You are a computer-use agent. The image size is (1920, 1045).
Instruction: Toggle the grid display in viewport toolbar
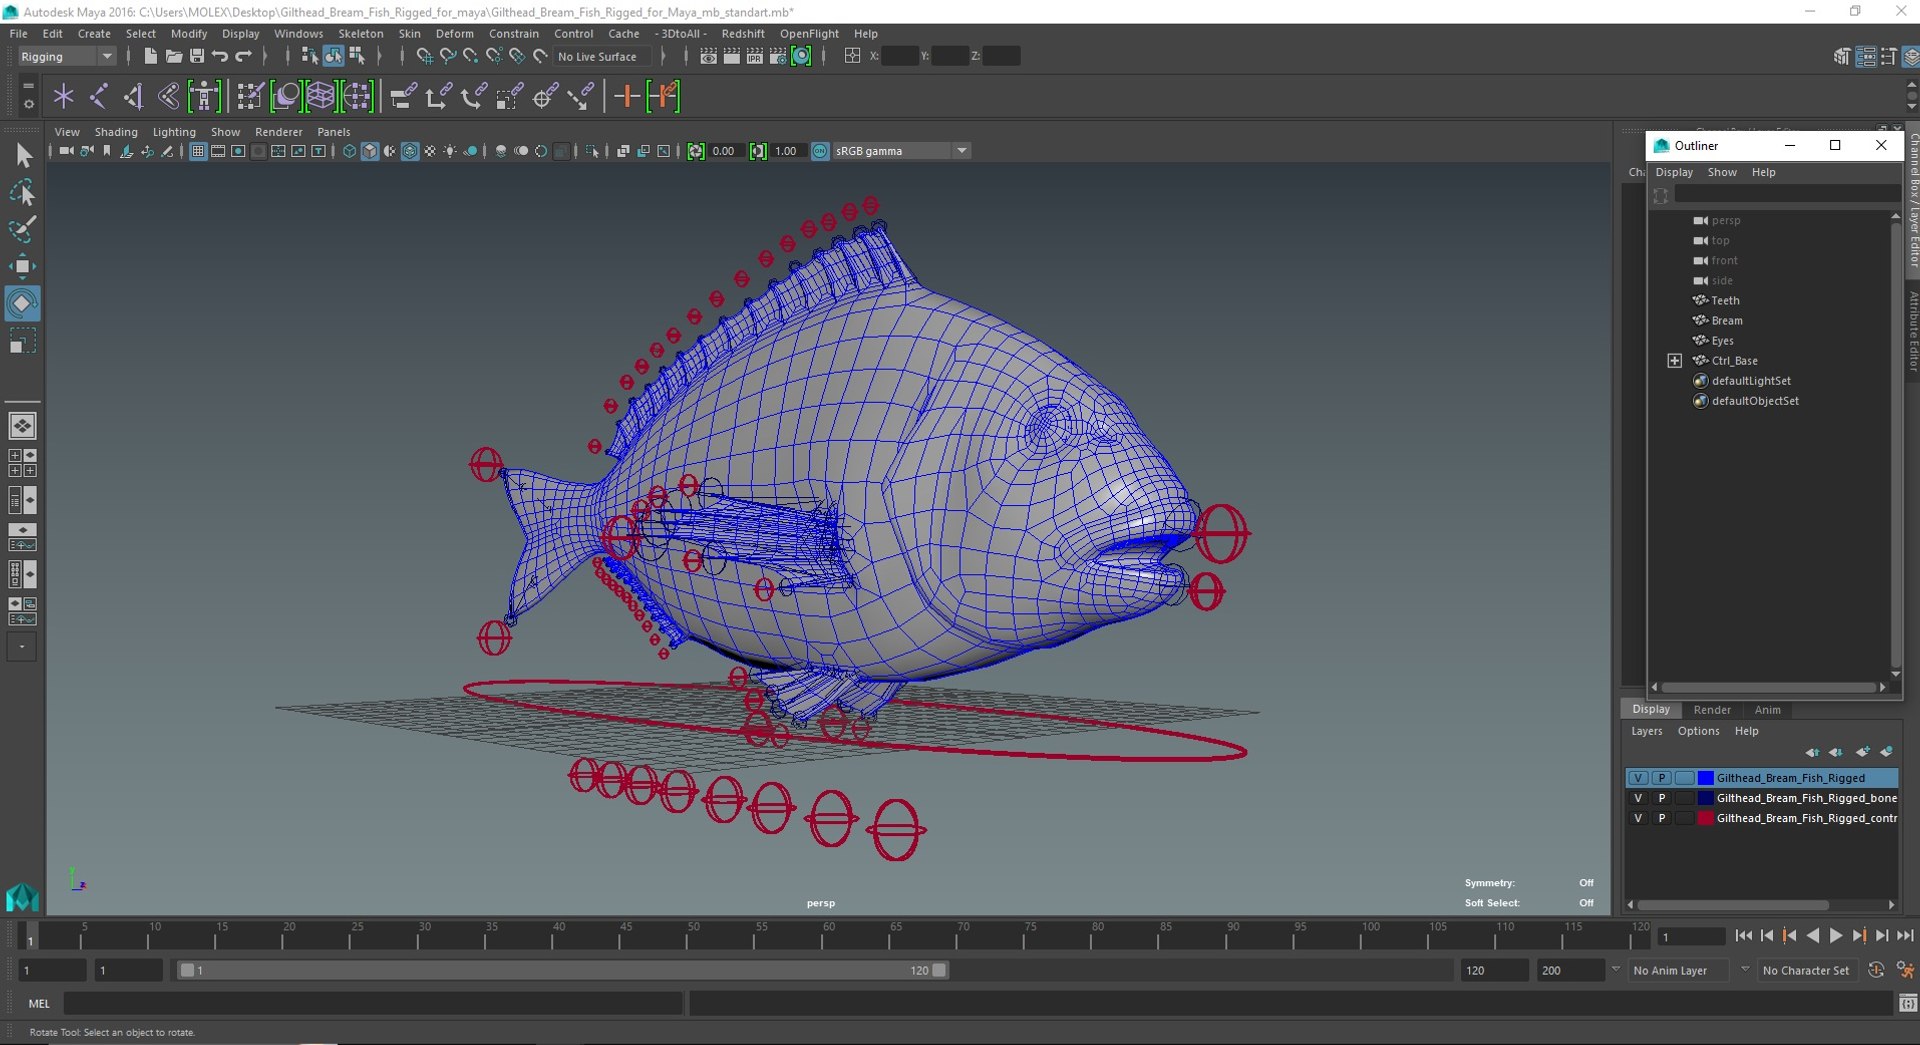pyautogui.click(x=198, y=151)
